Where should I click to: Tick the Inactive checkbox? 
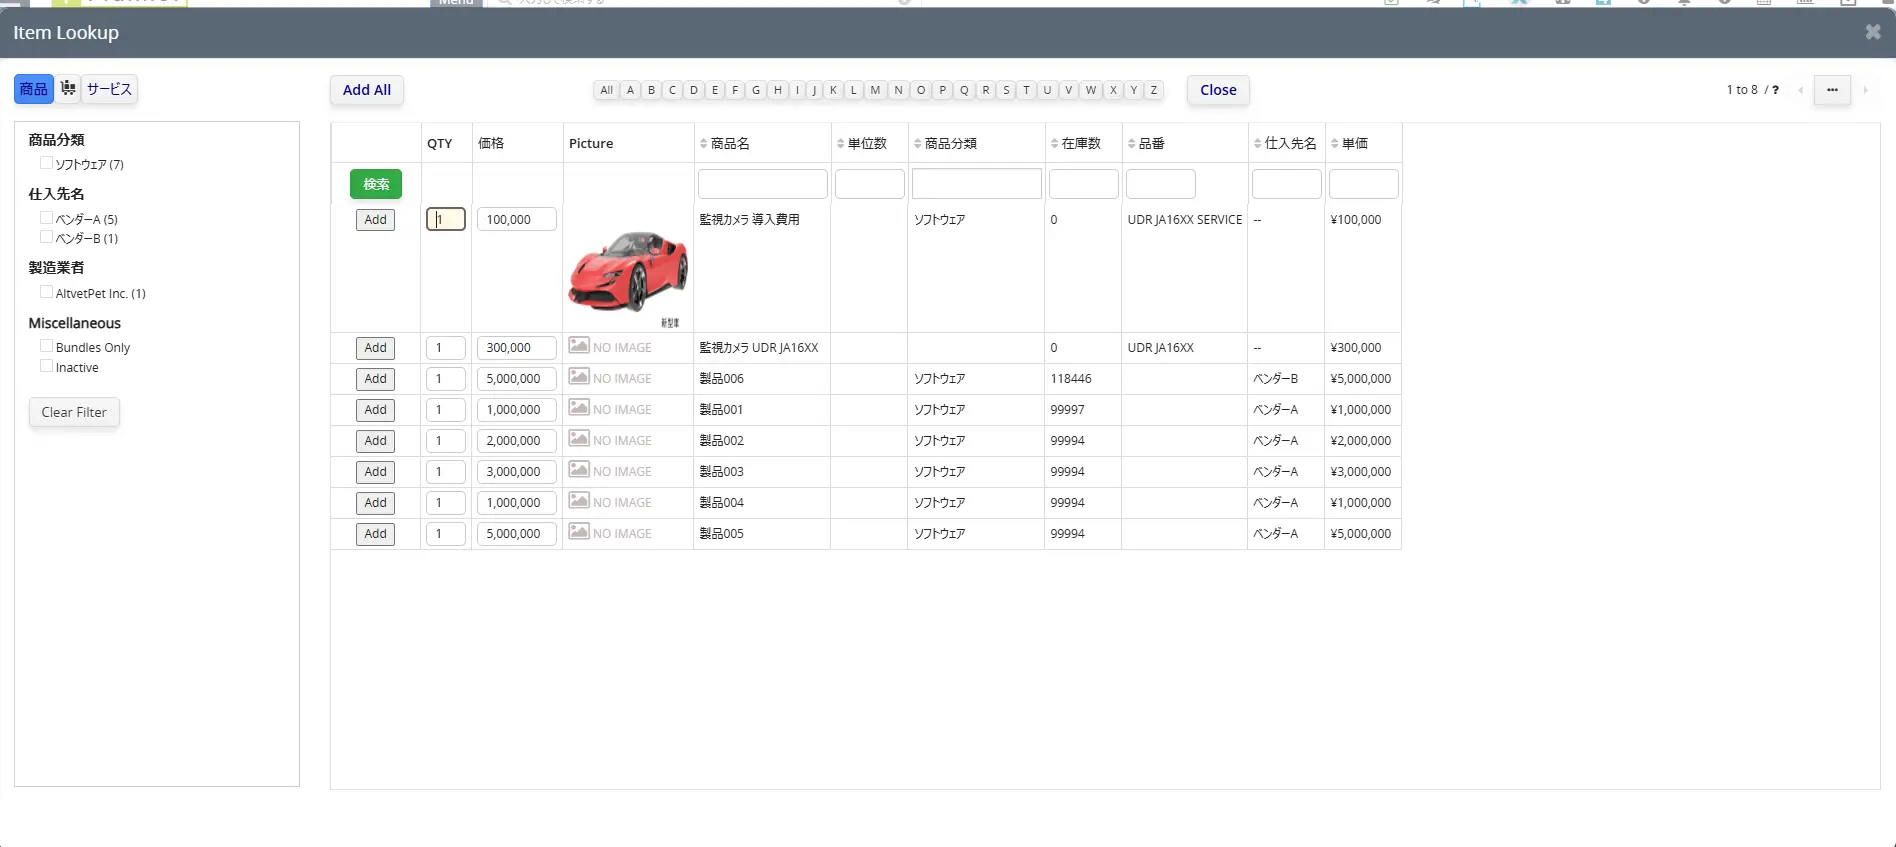46,366
